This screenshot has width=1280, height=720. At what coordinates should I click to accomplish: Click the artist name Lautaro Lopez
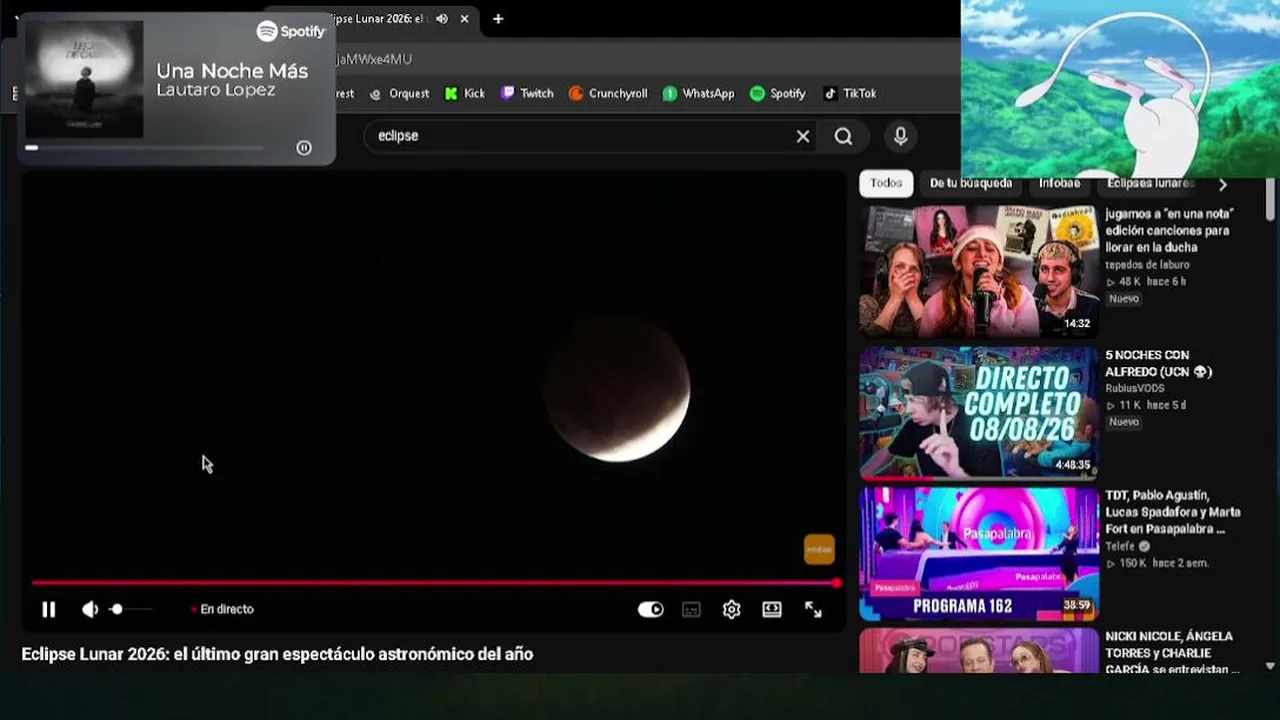(x=216, y=90)
